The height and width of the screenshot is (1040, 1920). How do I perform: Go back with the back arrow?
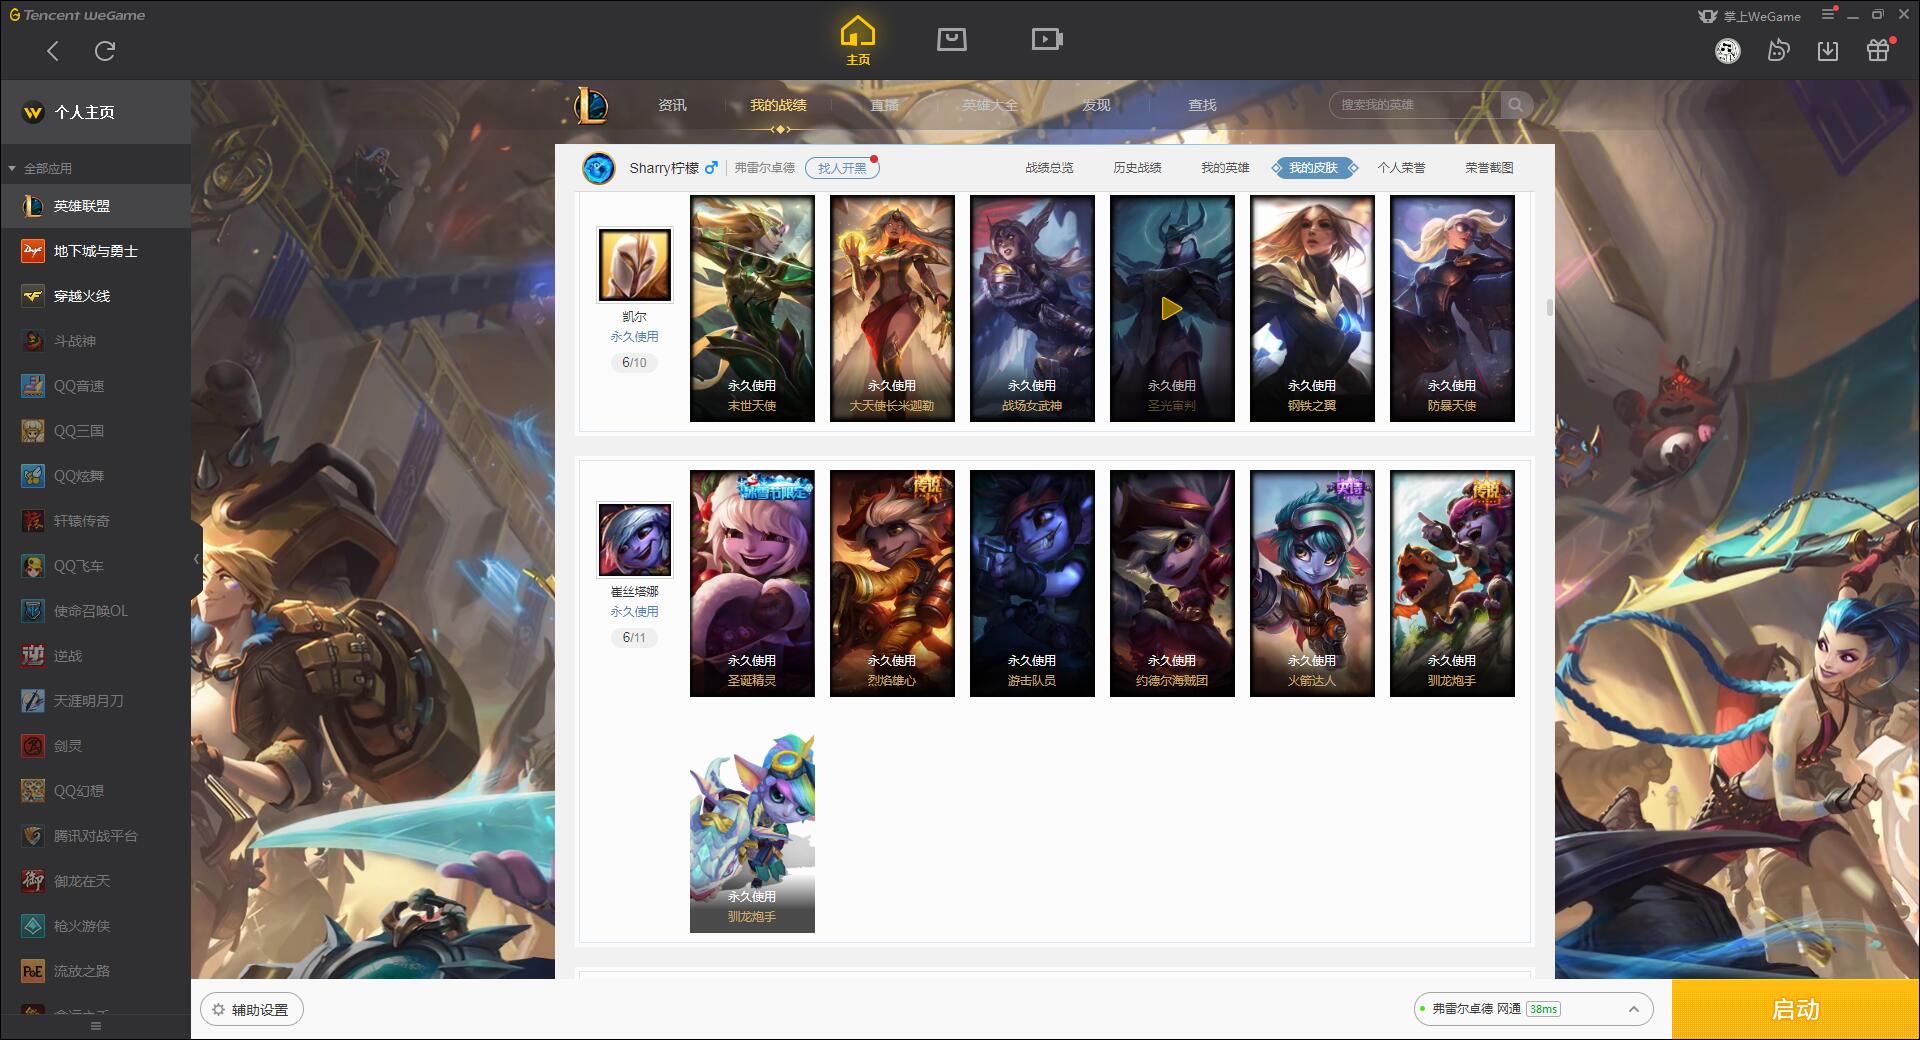point(53,51)
